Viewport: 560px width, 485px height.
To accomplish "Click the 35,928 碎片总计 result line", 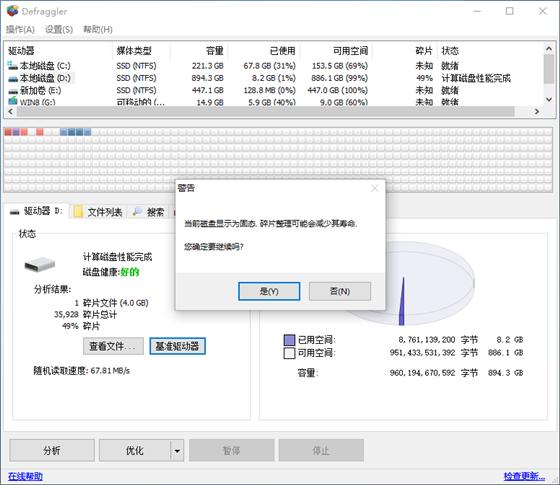I will pos(85,315).
